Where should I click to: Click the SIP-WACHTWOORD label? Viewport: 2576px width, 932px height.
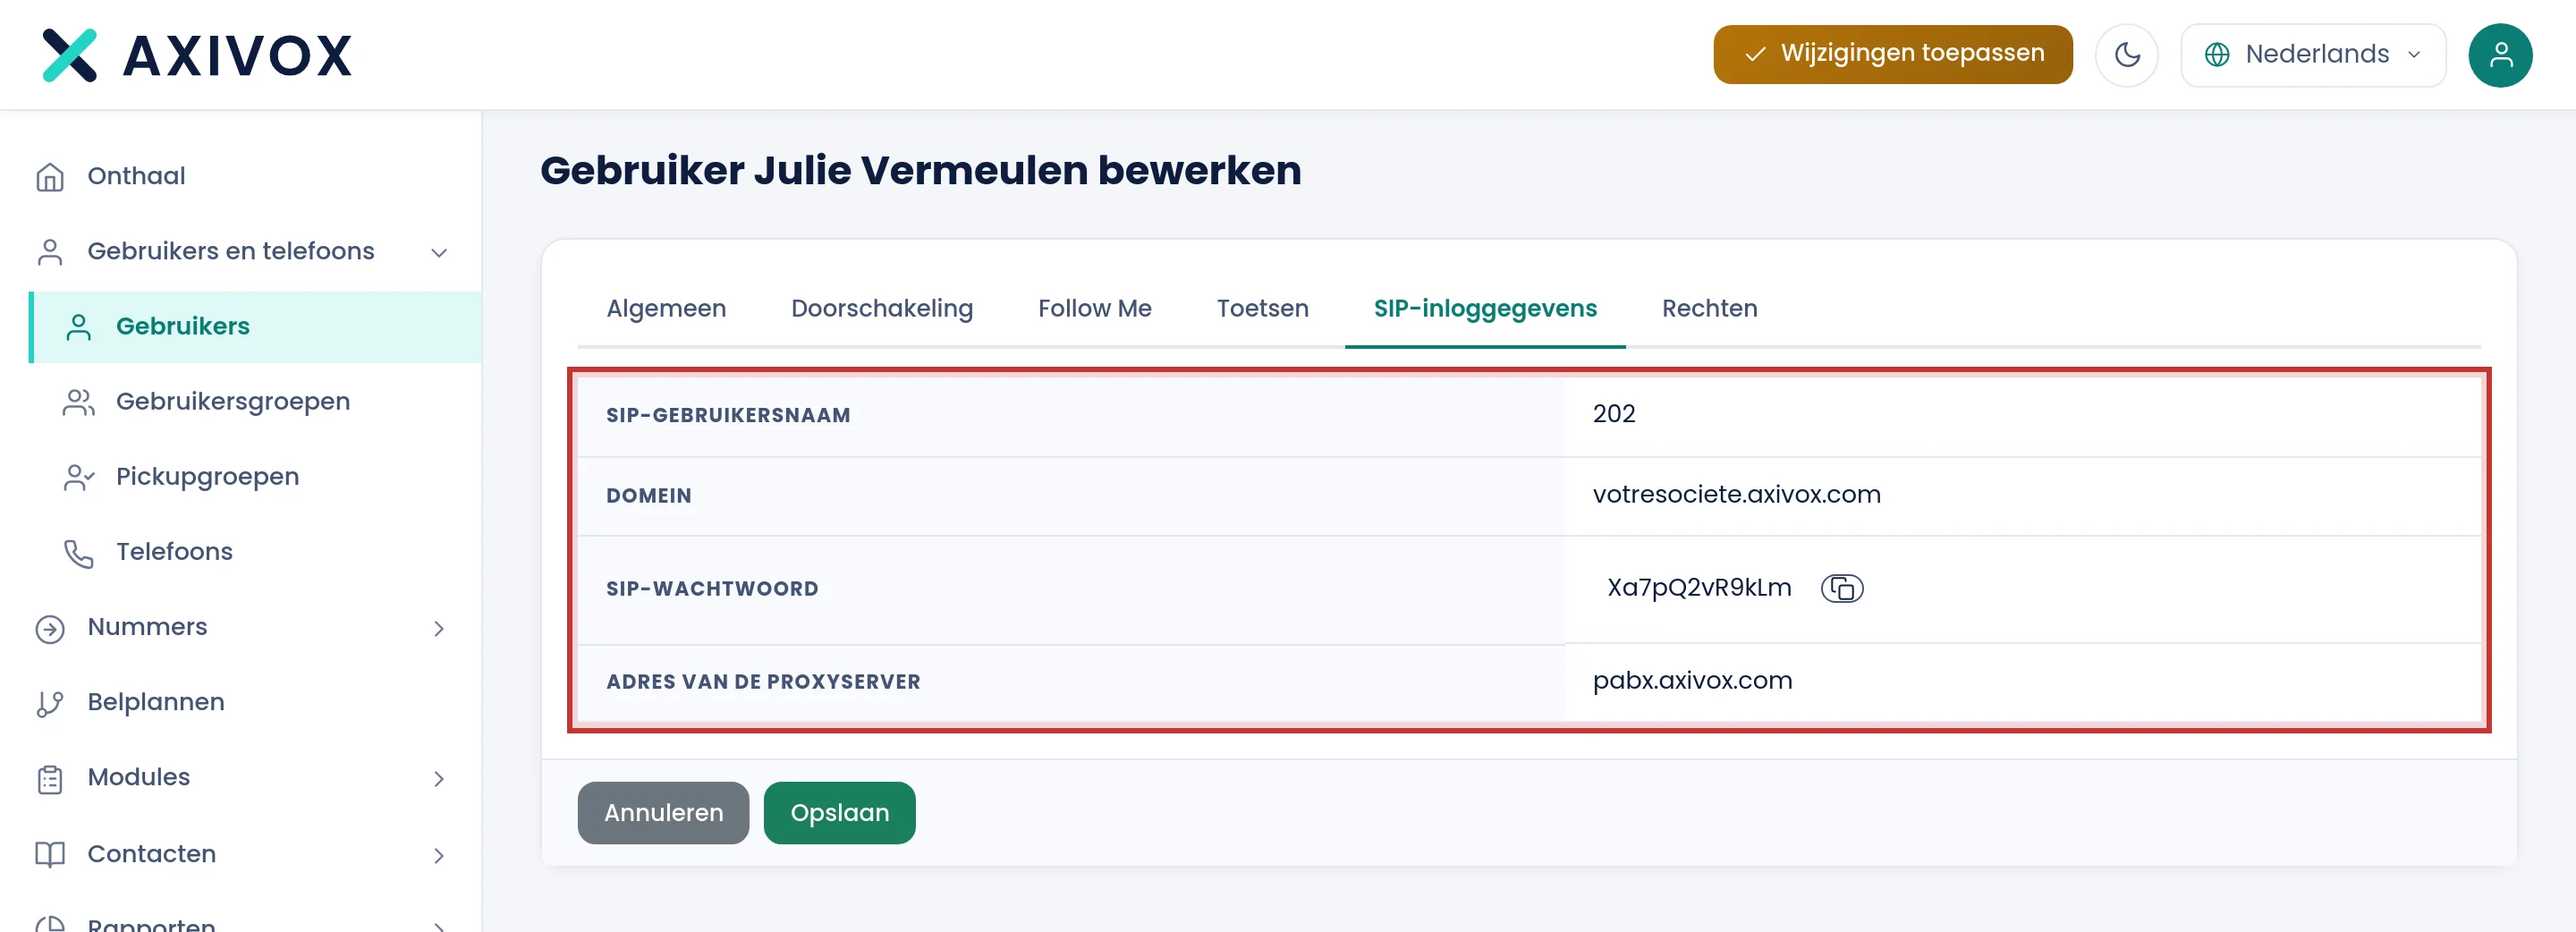(x=712, y=589)
